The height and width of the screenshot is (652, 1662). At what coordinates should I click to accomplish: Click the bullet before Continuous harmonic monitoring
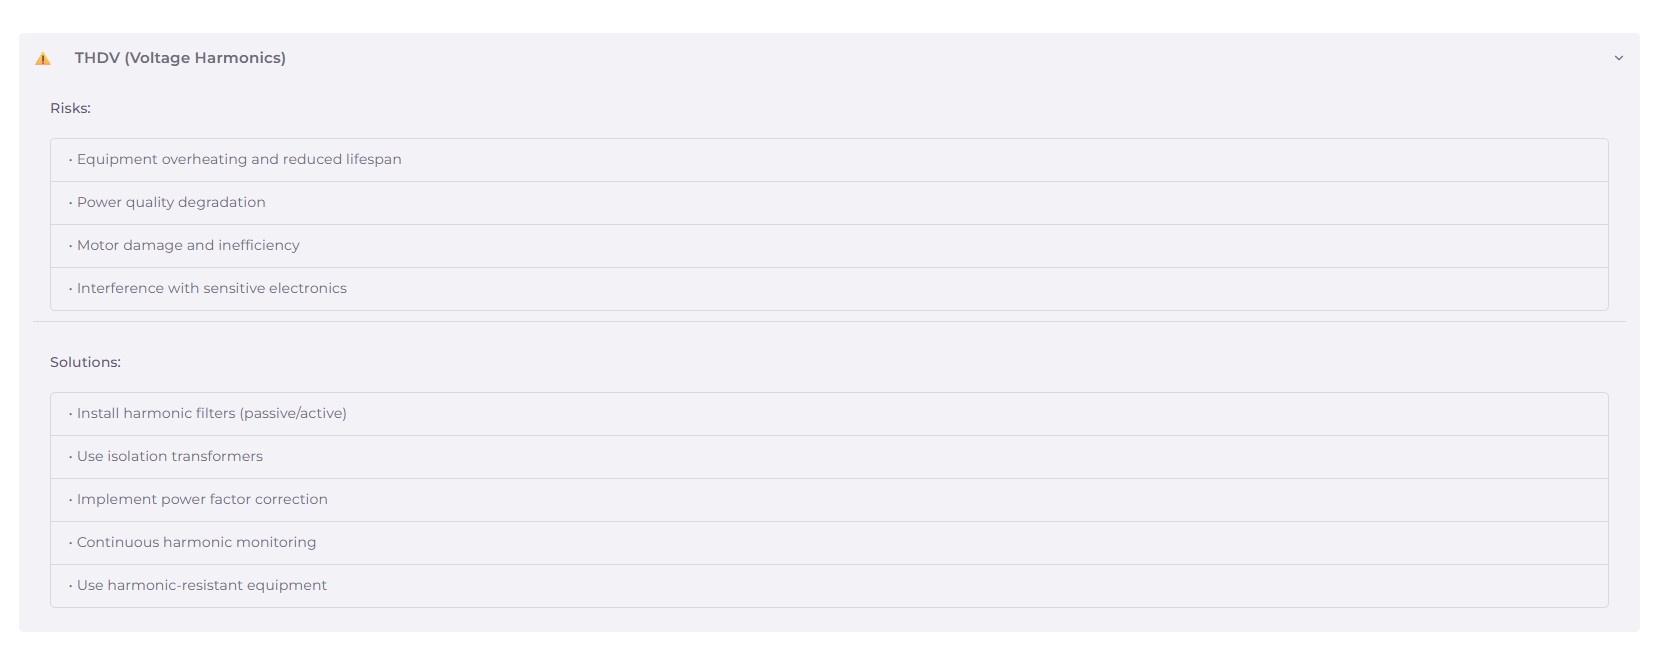point(70,543)
